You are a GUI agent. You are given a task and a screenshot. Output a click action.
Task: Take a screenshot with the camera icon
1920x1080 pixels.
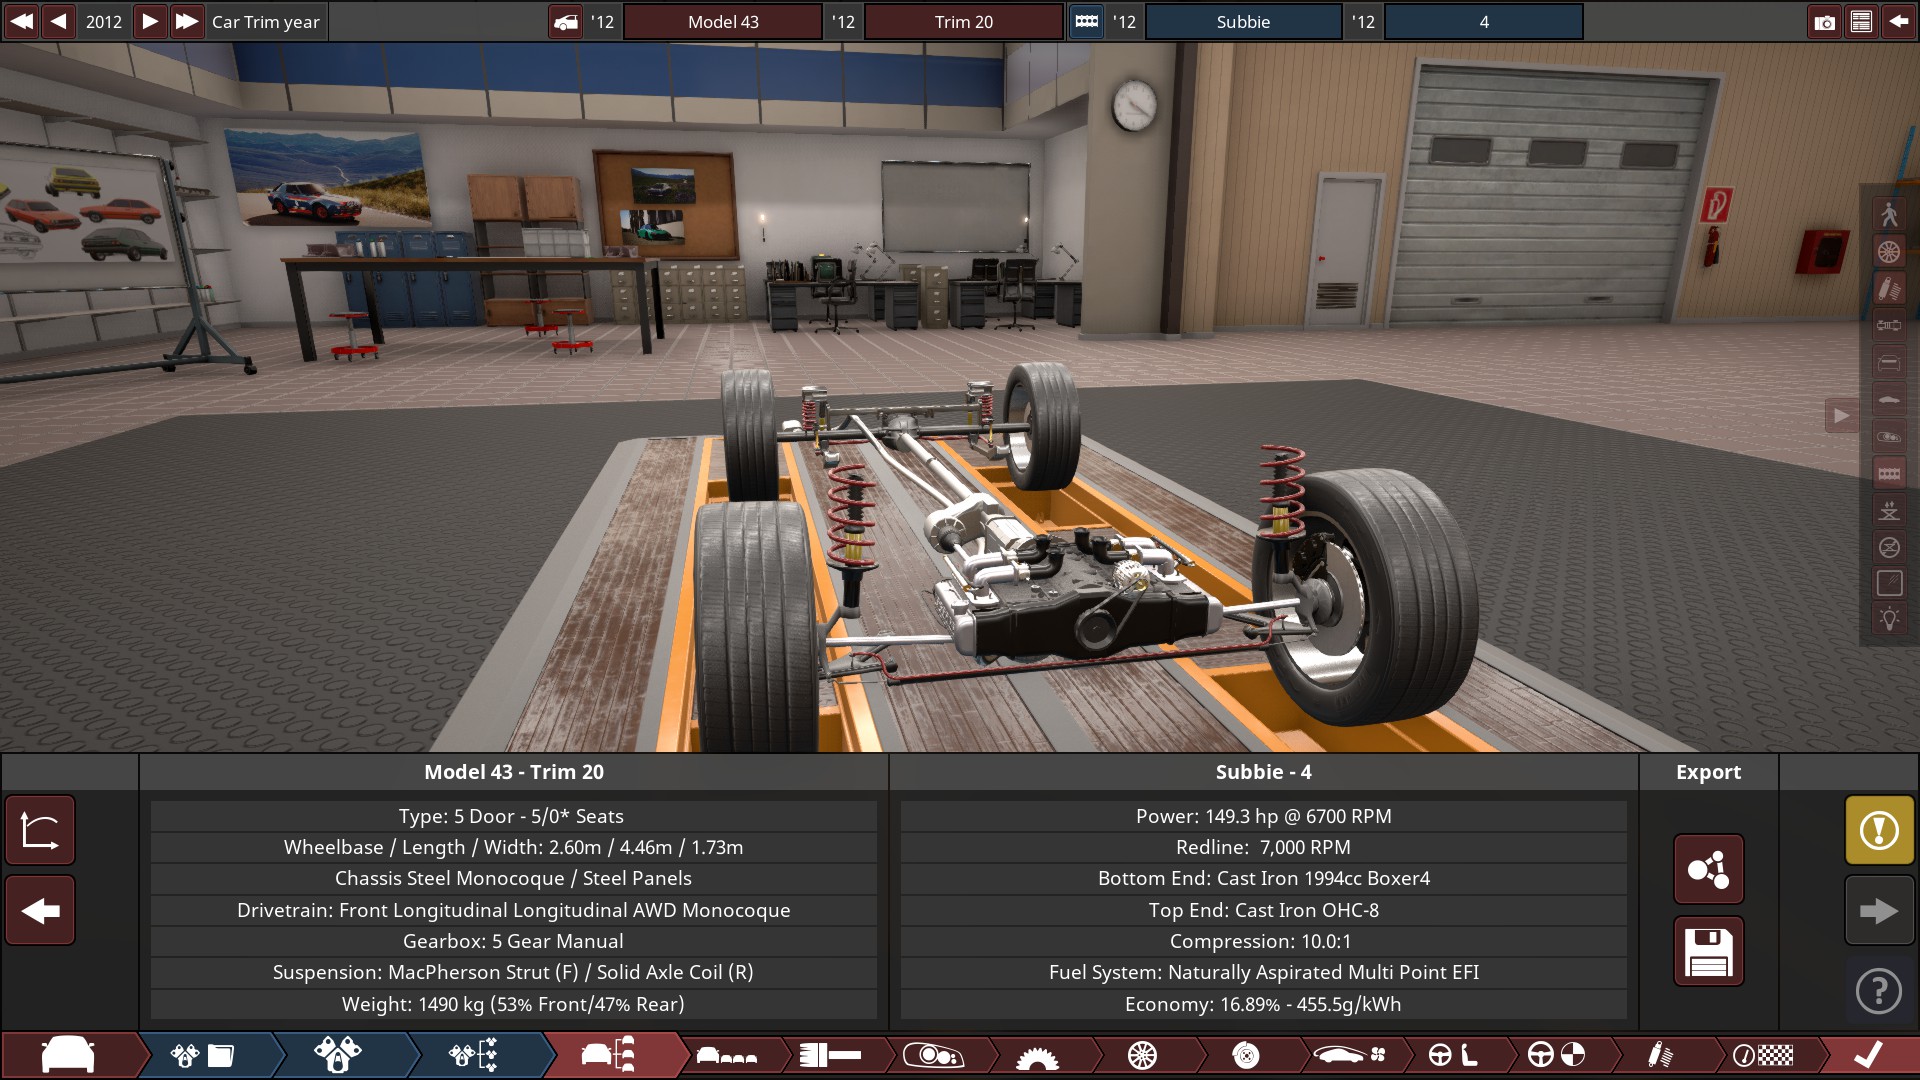click(1824, 21)
